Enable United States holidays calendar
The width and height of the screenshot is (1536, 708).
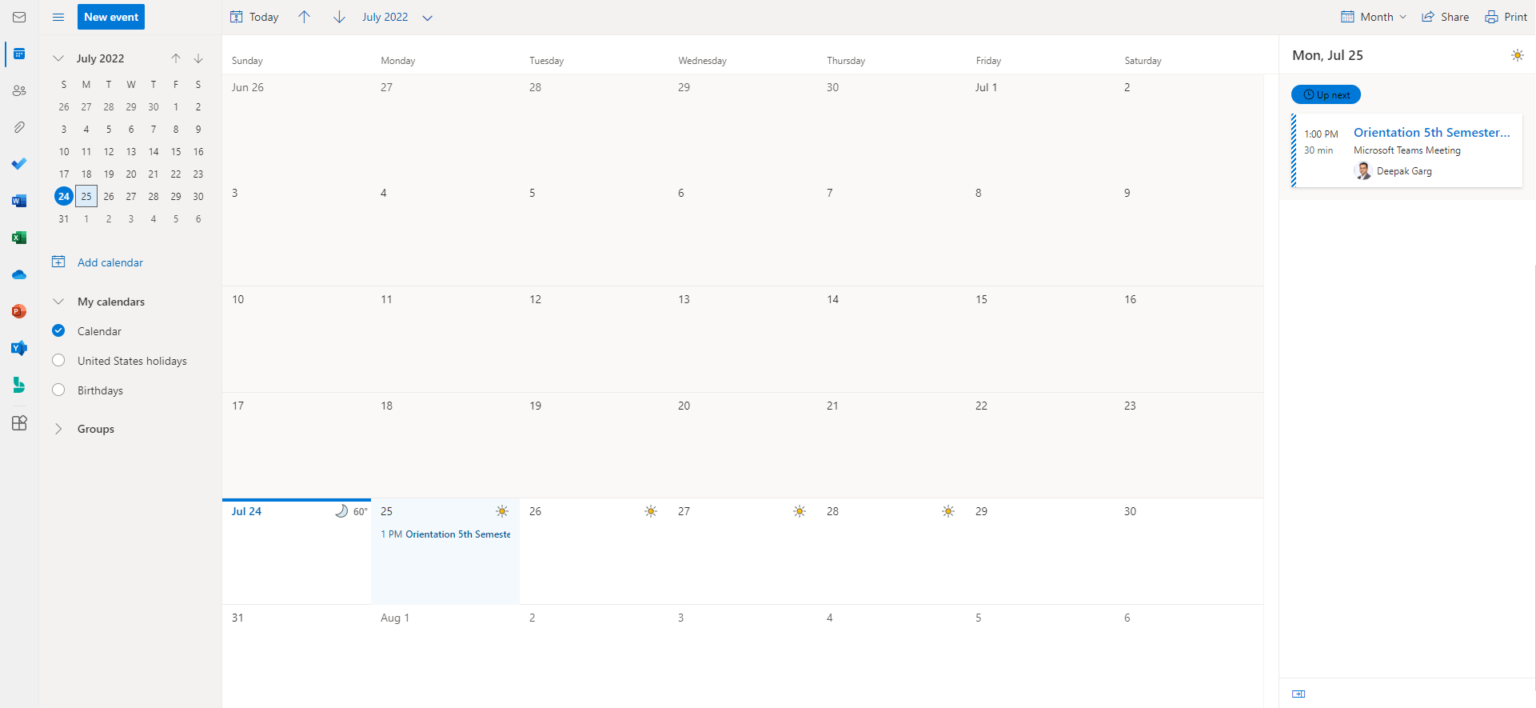point(58,361)
